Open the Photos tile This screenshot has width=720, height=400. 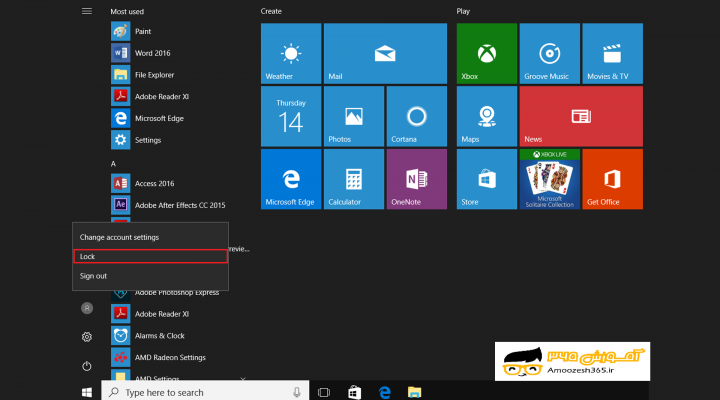pyautogui.click(x=354, y=116)
